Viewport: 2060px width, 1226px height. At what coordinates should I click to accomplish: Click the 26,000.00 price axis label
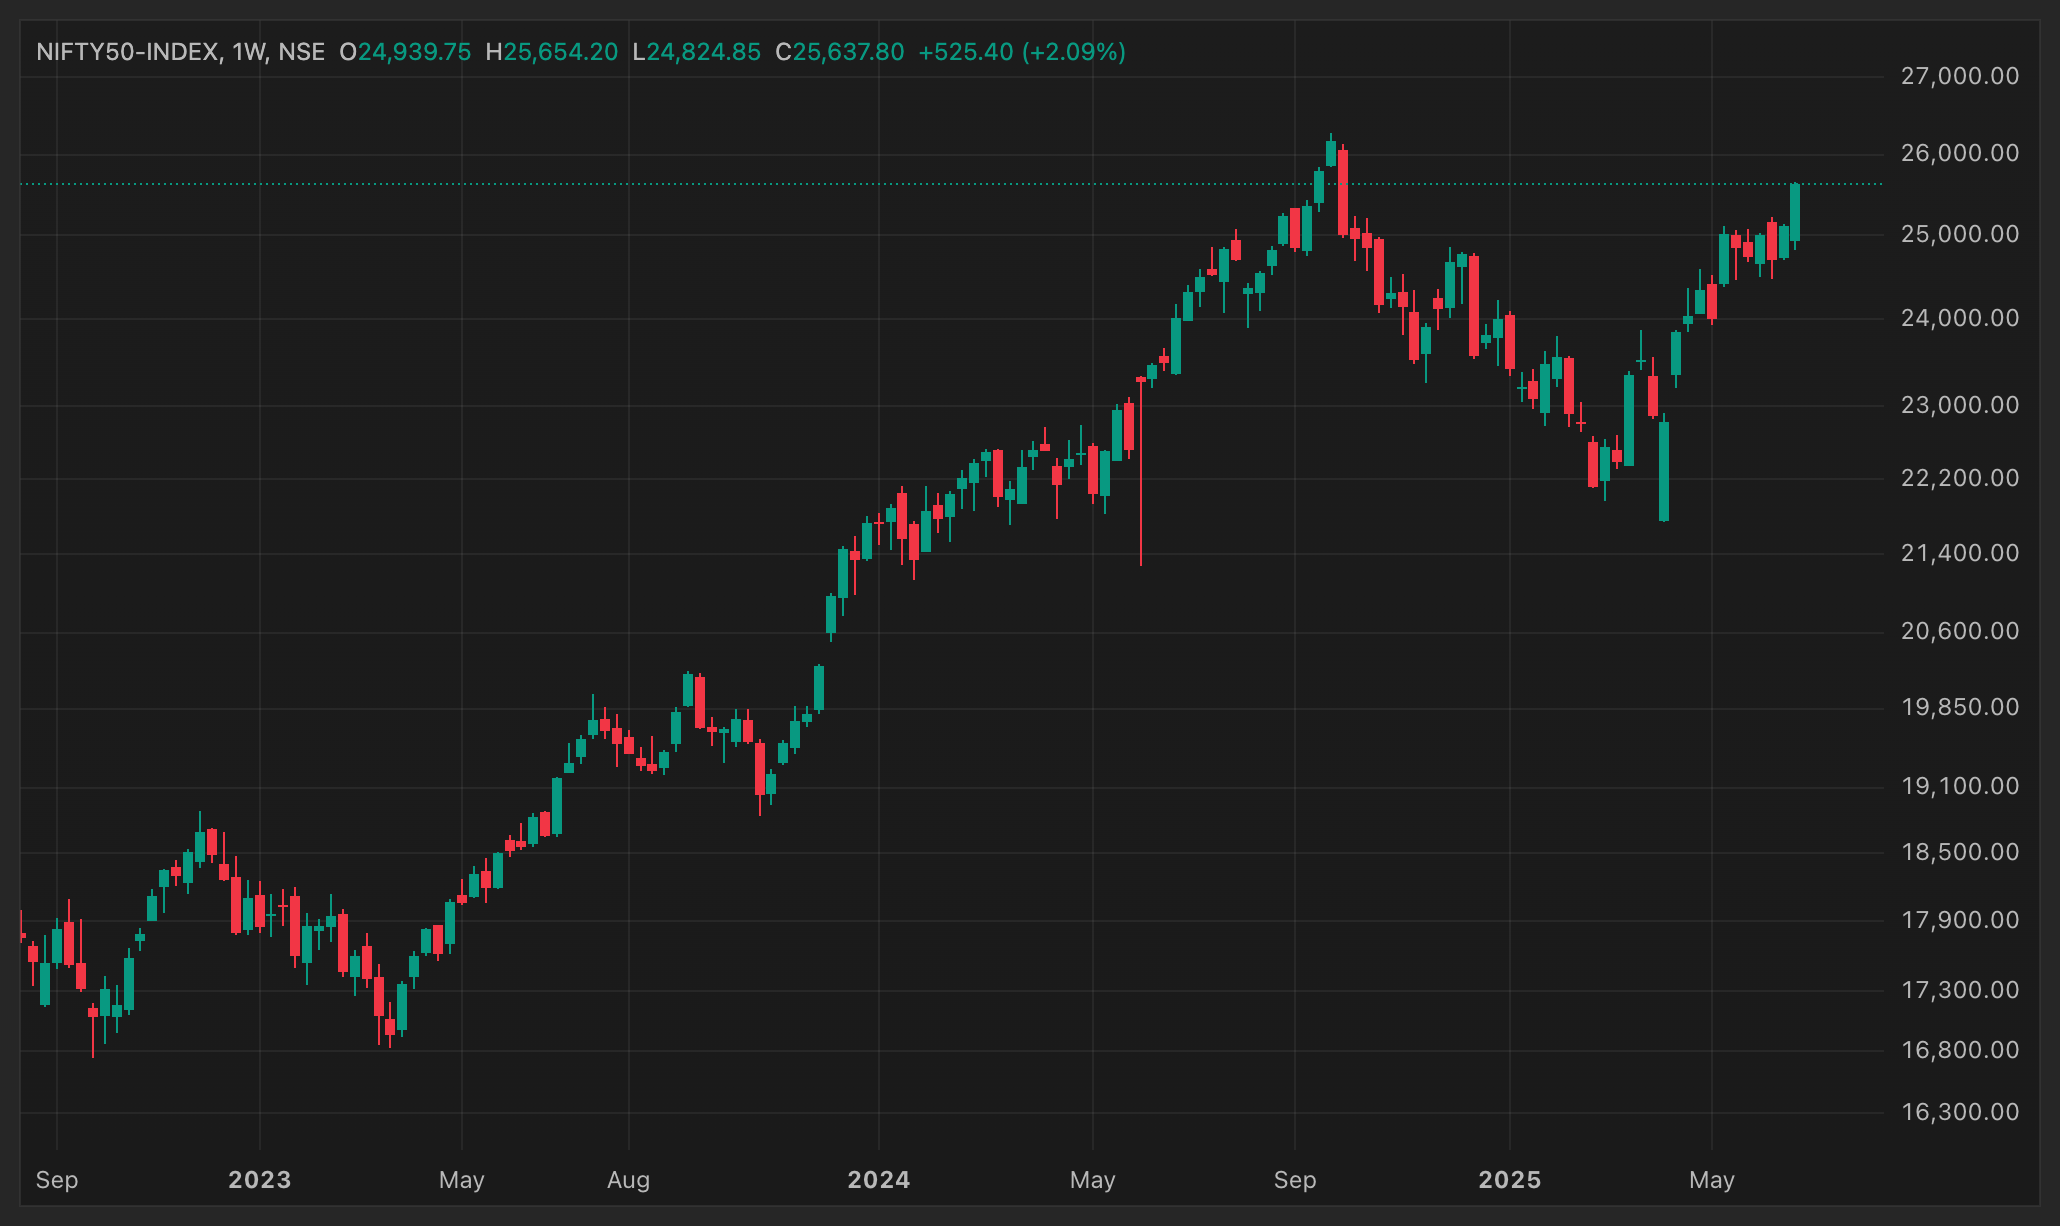(x=1959, y=153)
